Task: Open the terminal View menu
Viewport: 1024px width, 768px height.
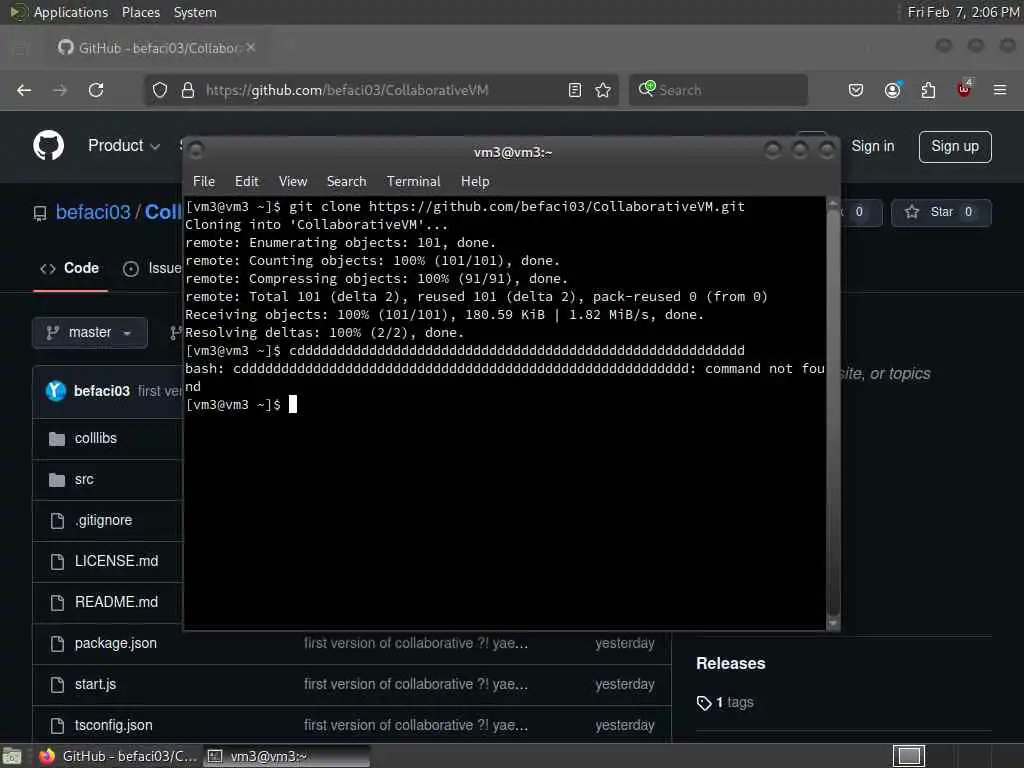Action: [x=293, y=182]
